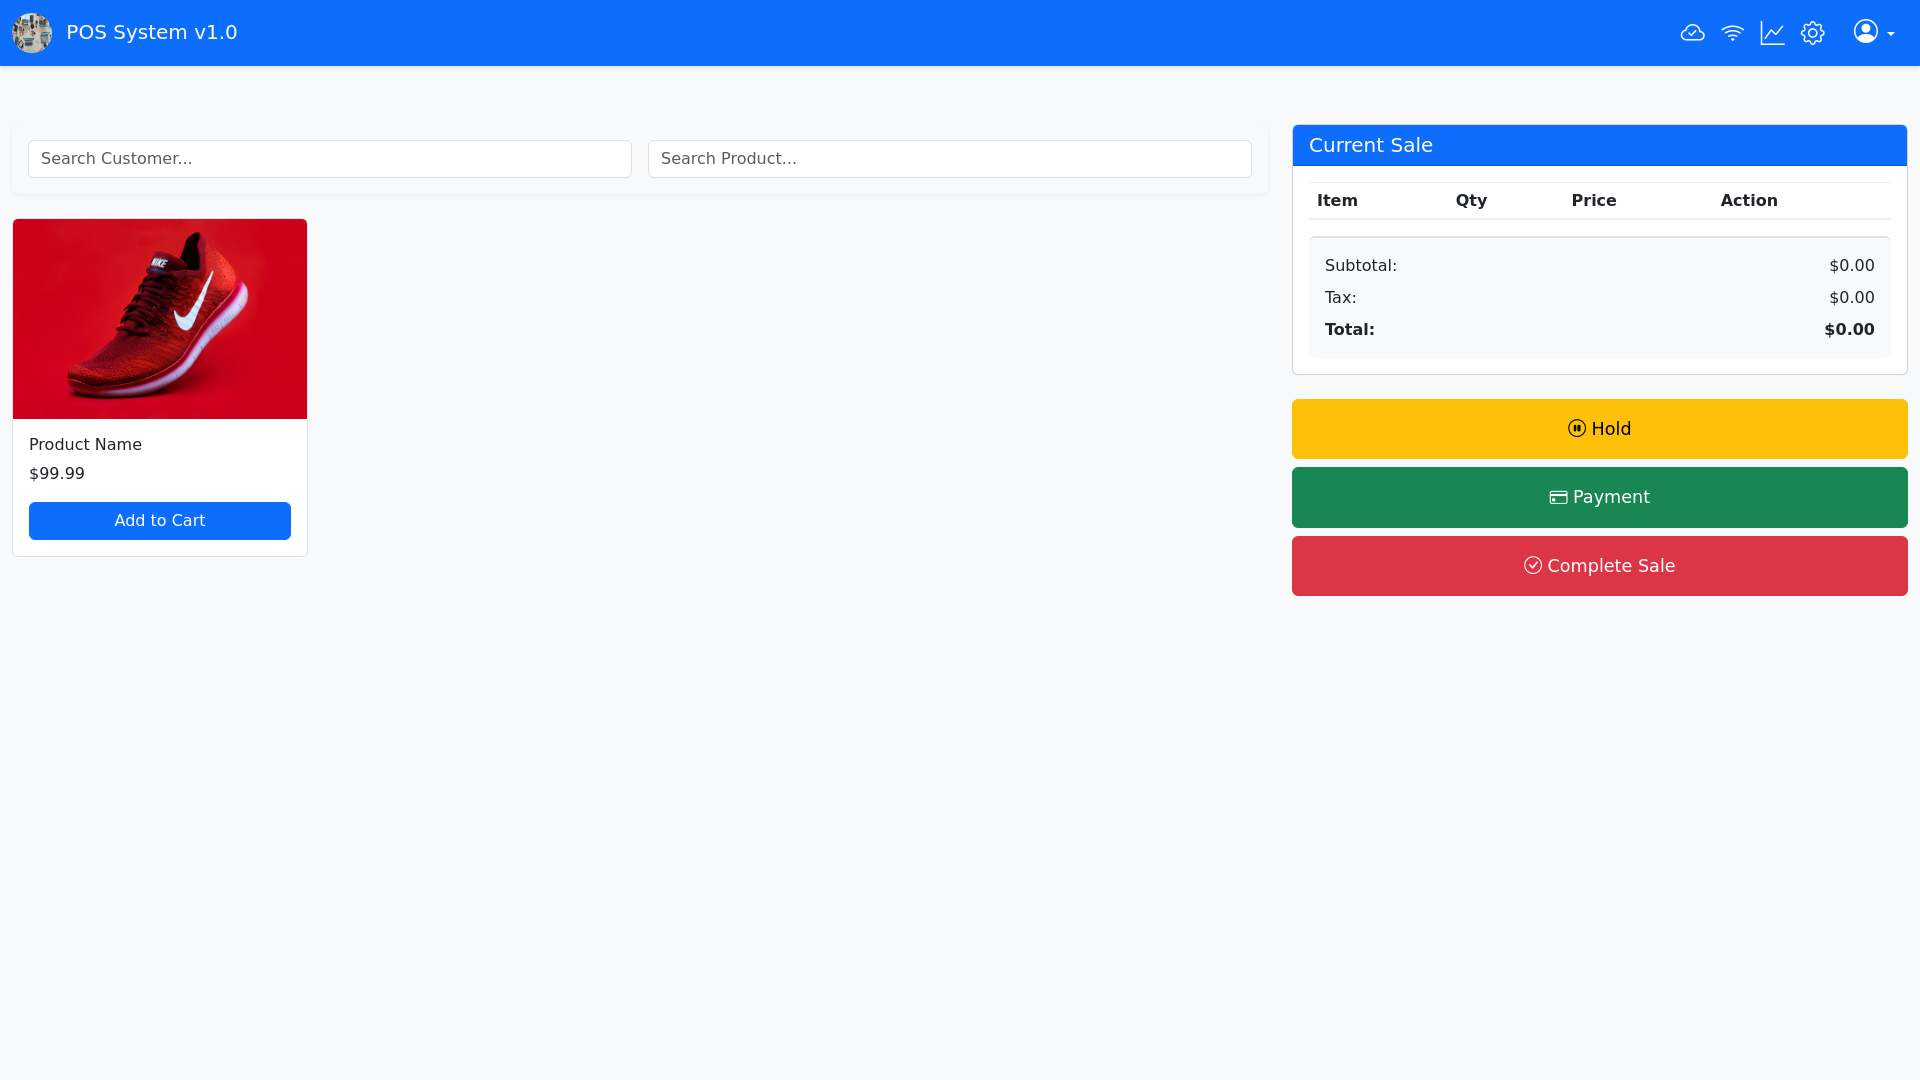
Task: Hold the current sale
Action: (1600, 428)
